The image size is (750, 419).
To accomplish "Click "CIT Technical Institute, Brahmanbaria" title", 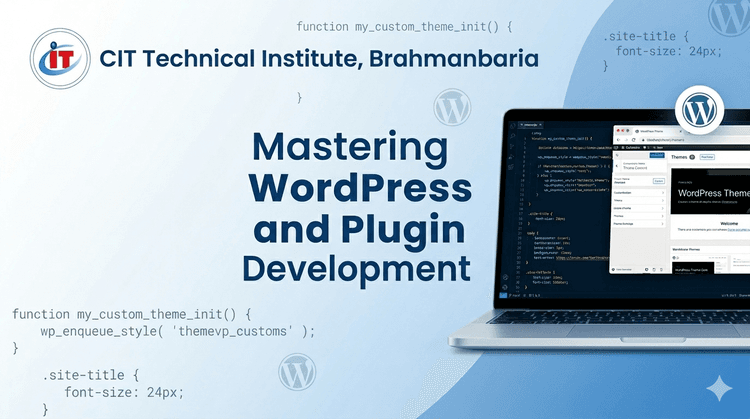I will tap(319, 58).
